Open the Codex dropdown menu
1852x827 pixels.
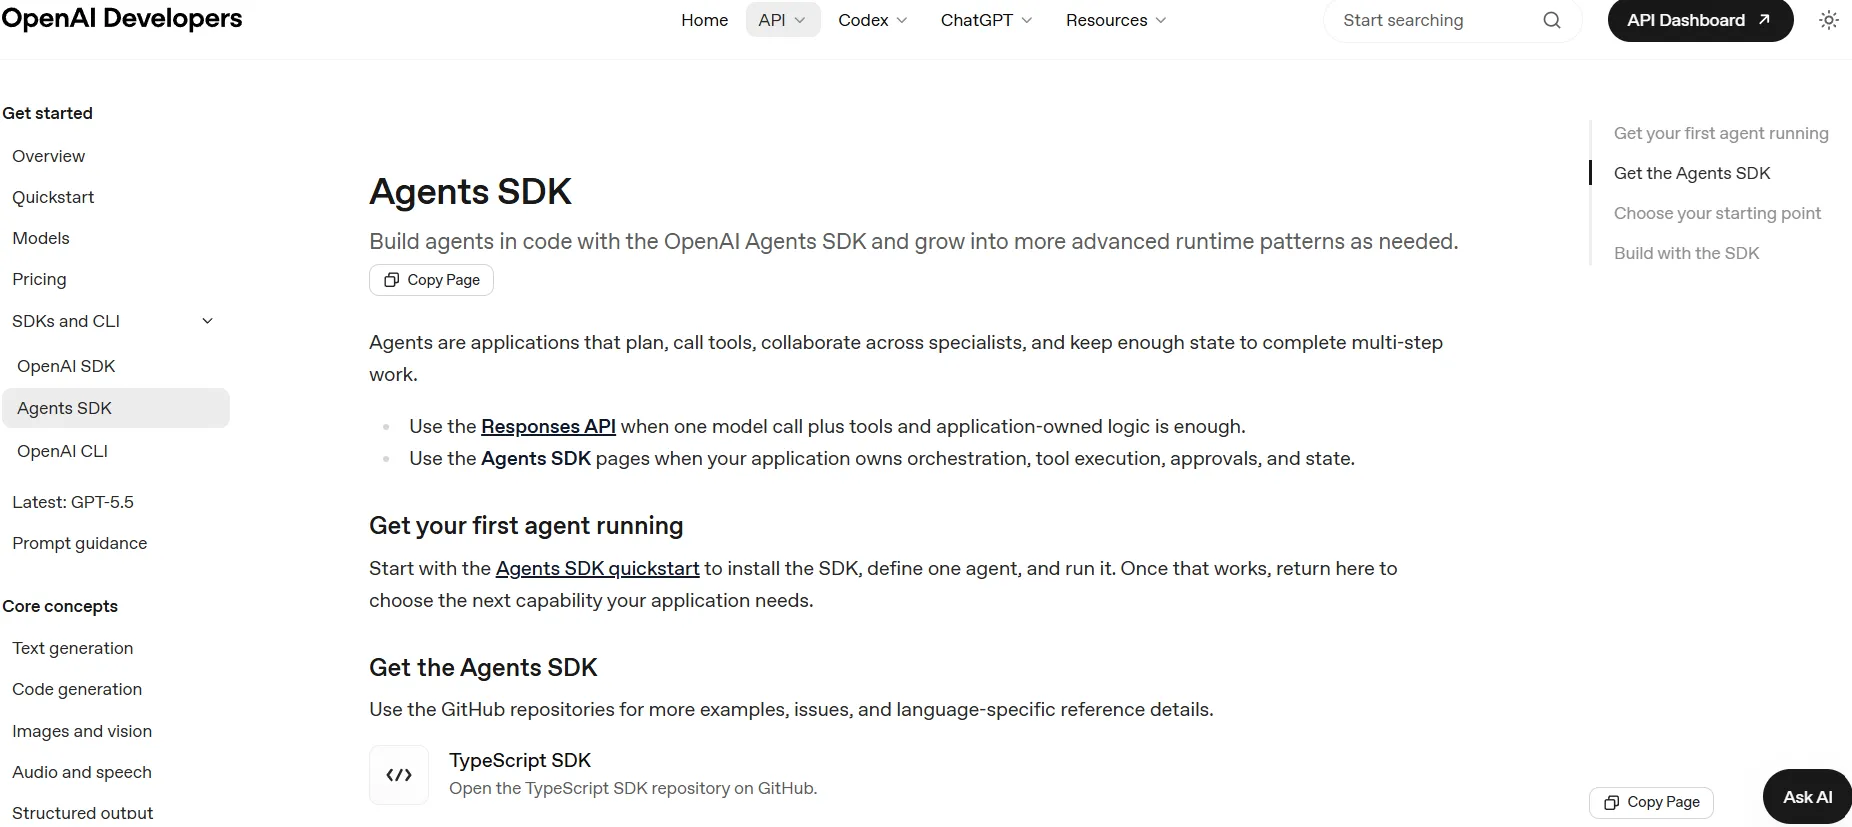(x=873, y=20)
